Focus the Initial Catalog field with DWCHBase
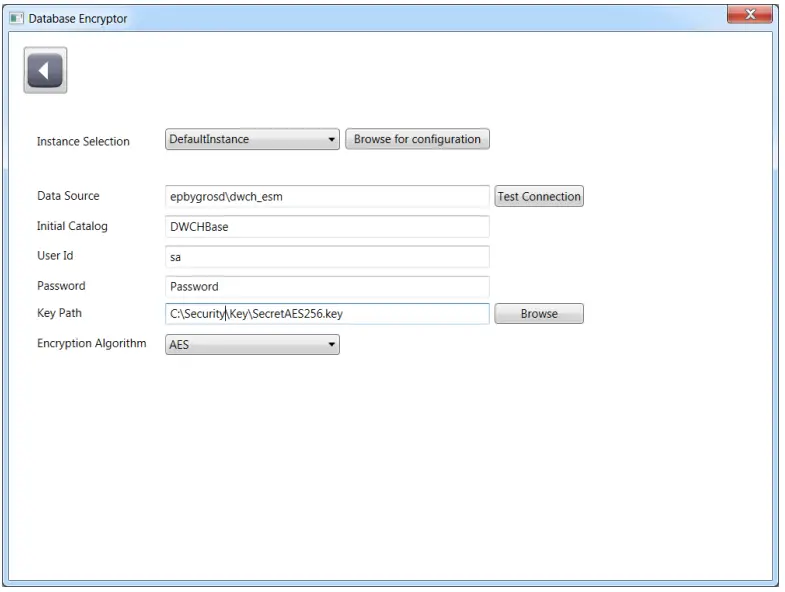785x592 pixels. coord(327,226)
